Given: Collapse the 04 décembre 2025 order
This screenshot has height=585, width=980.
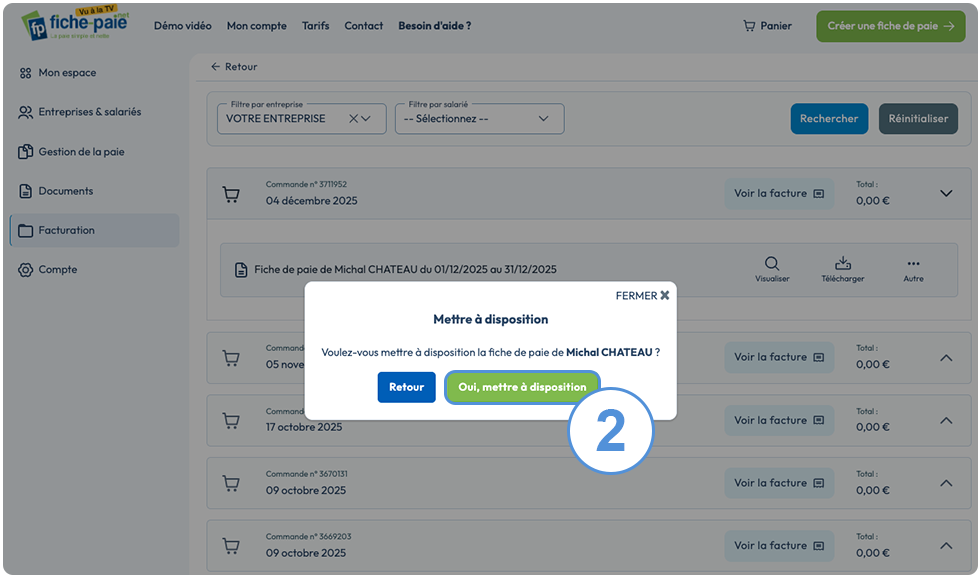Looking at the screenshot, I should click(x=946, y=194).
